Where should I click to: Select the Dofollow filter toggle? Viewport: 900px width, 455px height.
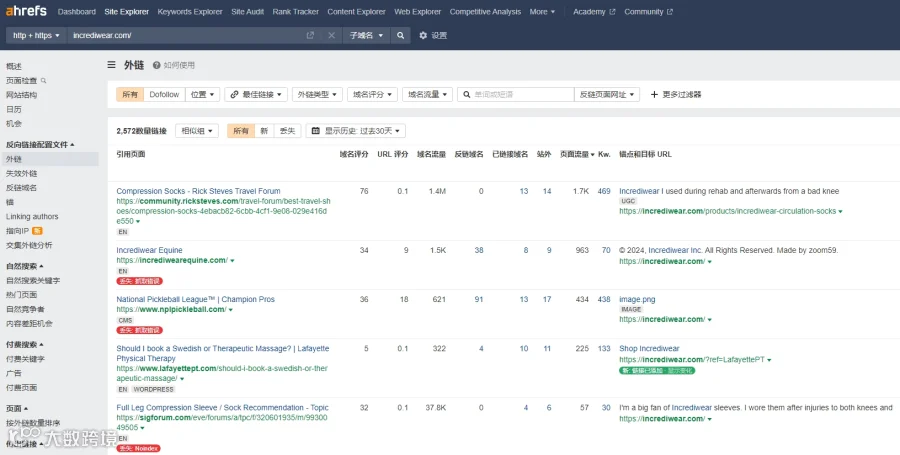[164, 95]
